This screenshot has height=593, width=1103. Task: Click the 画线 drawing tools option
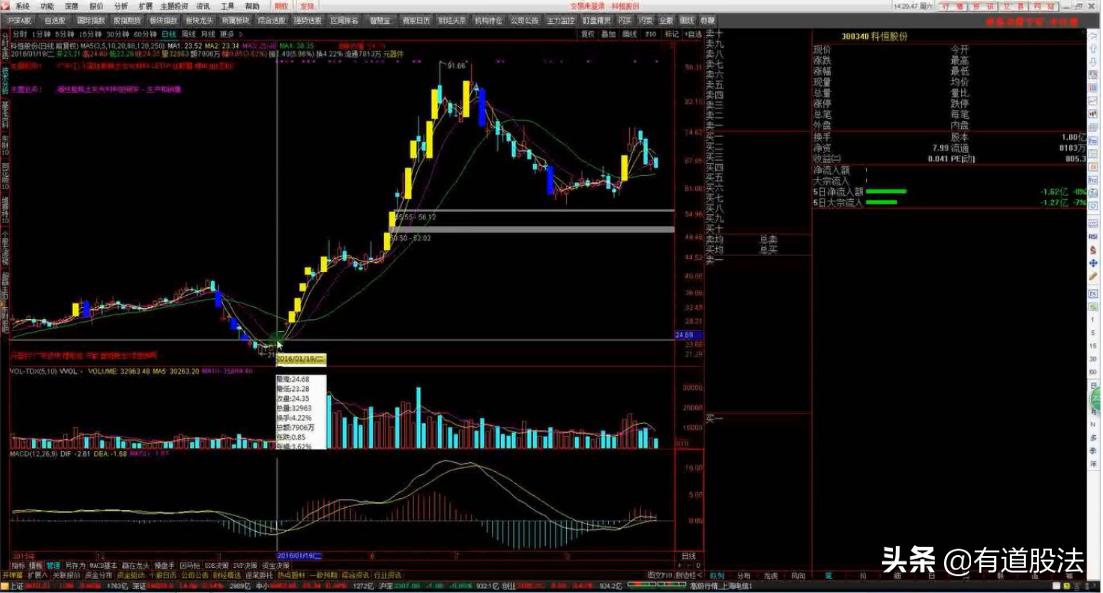coord(630,34)
